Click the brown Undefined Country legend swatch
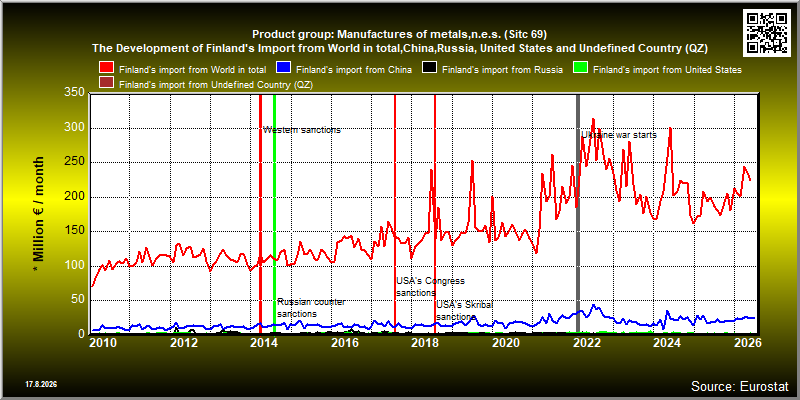800x400 pixels. [x=107, y=84]
